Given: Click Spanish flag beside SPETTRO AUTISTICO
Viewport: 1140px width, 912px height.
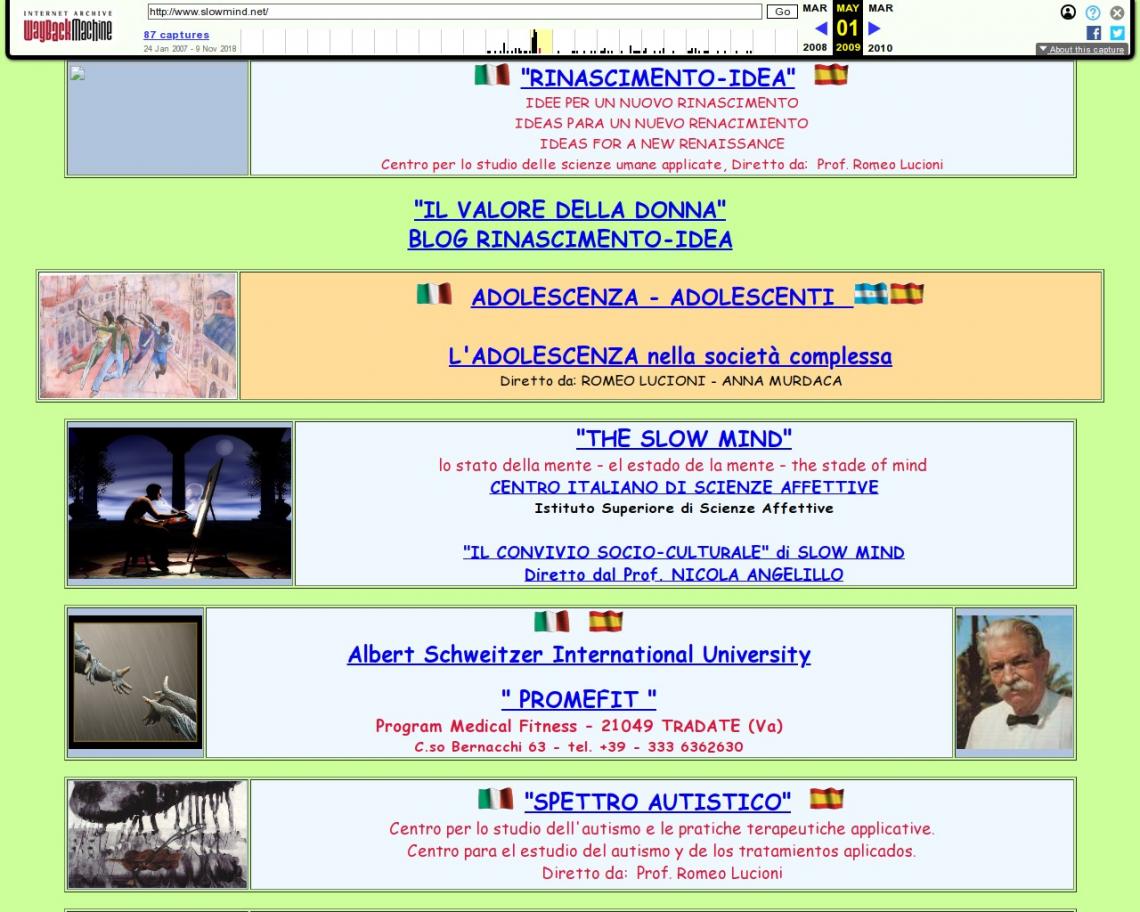Looking at the screenshot, I should tap(827, 799).
